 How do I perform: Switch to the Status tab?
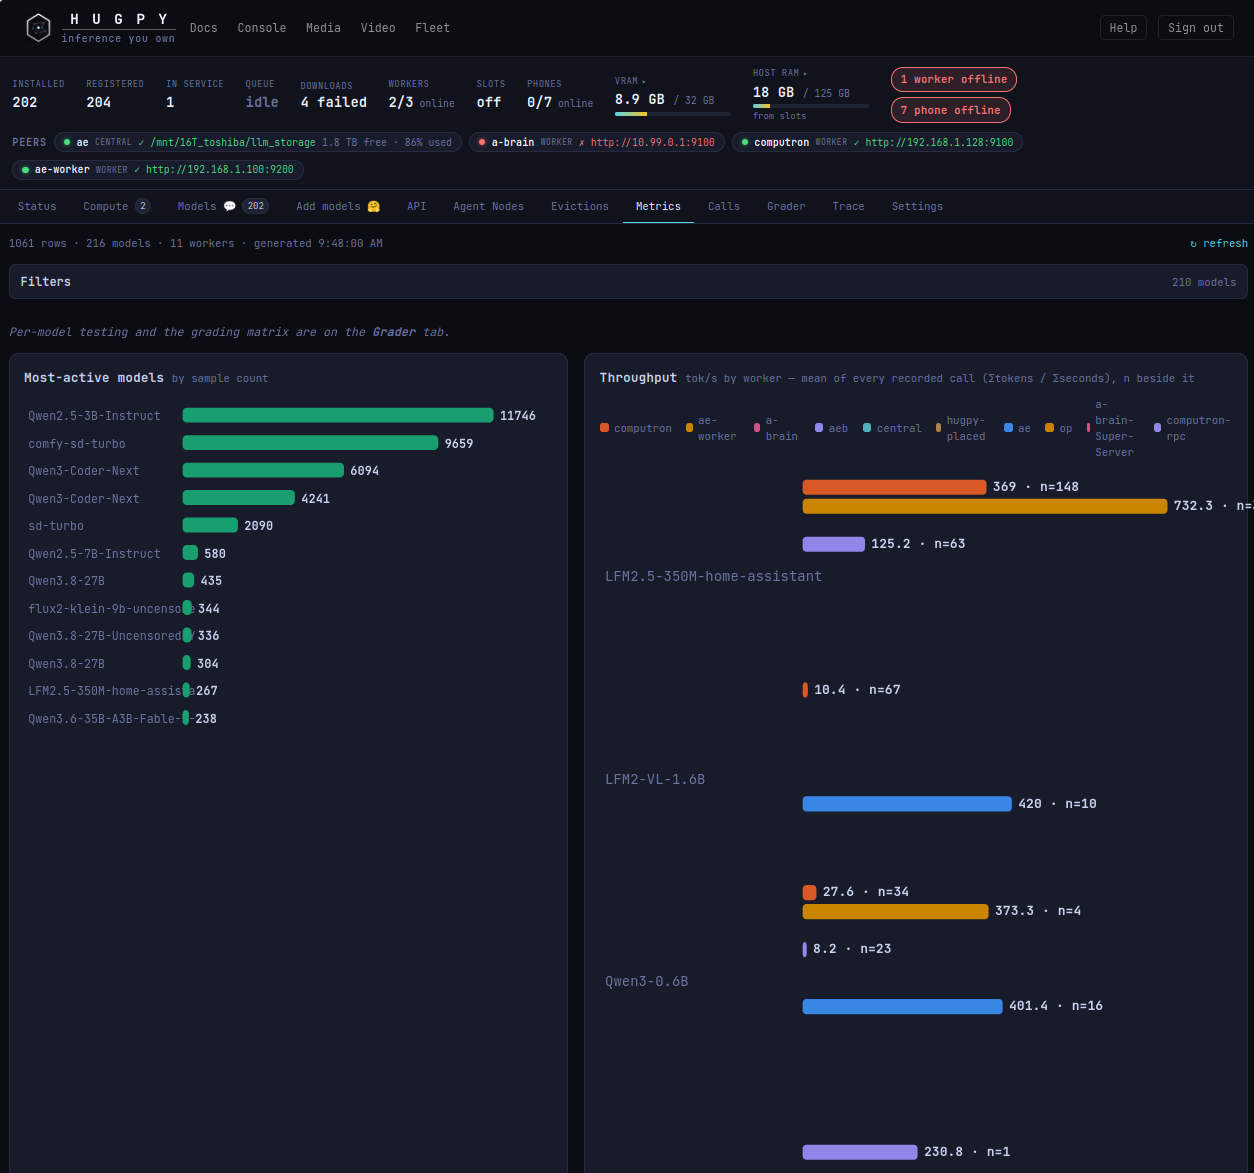coord(37,206)
